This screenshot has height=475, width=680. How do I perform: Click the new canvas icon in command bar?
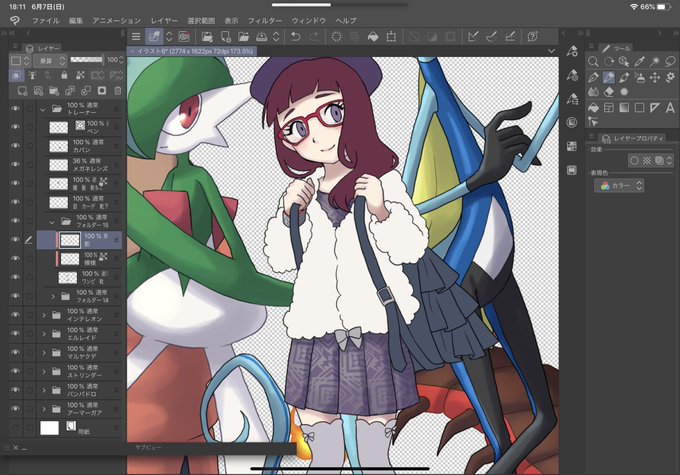point(226,37)
